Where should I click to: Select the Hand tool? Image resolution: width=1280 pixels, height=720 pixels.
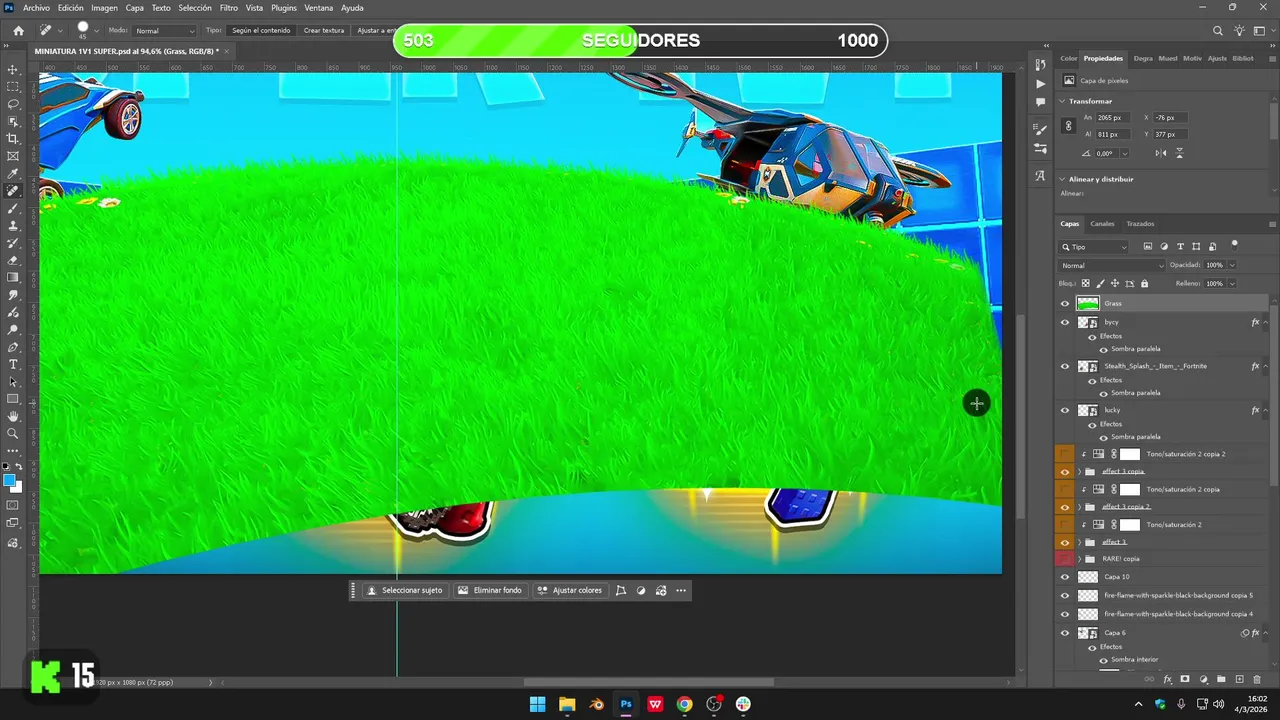(x=13, y=416)
